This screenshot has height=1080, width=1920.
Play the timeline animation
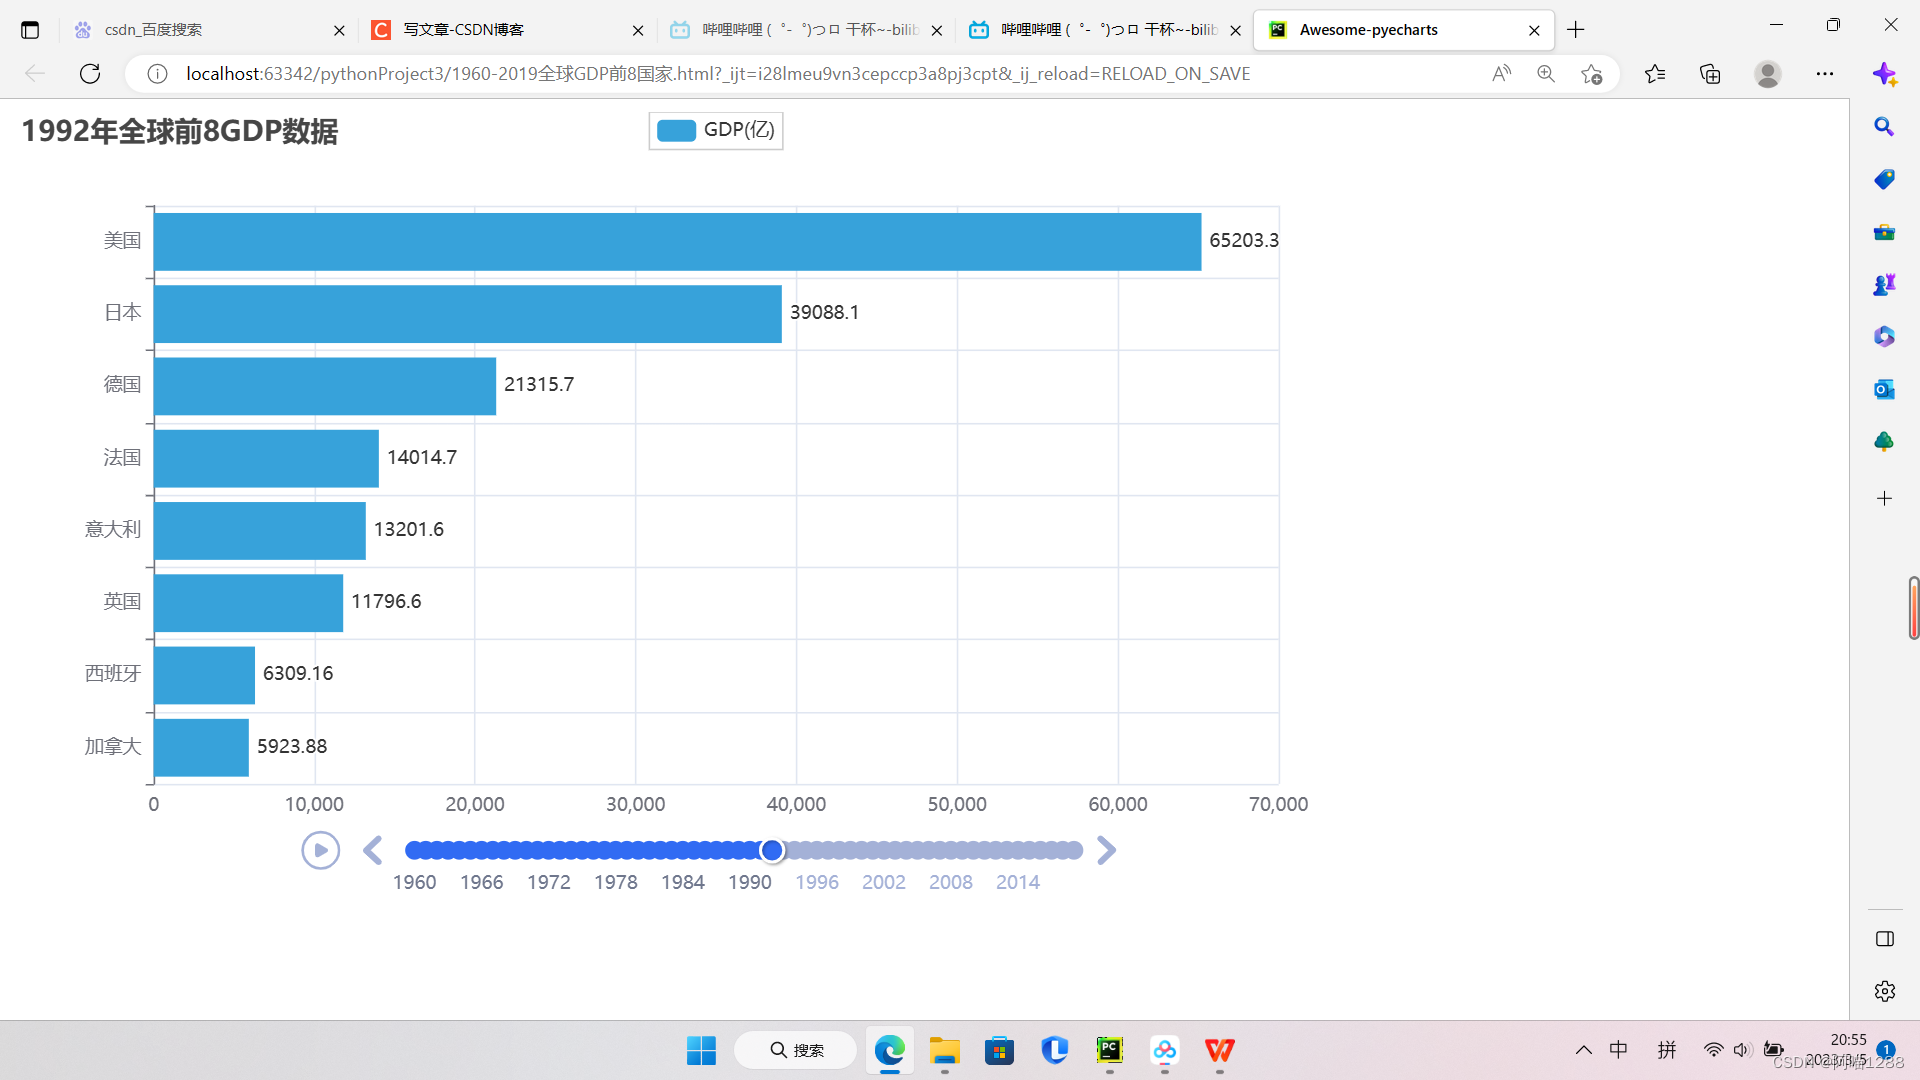coord(320,850)
